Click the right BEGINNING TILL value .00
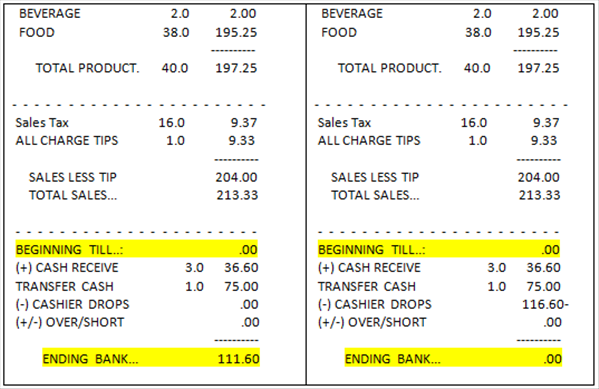599x389 pixels. tap(550, 250)
